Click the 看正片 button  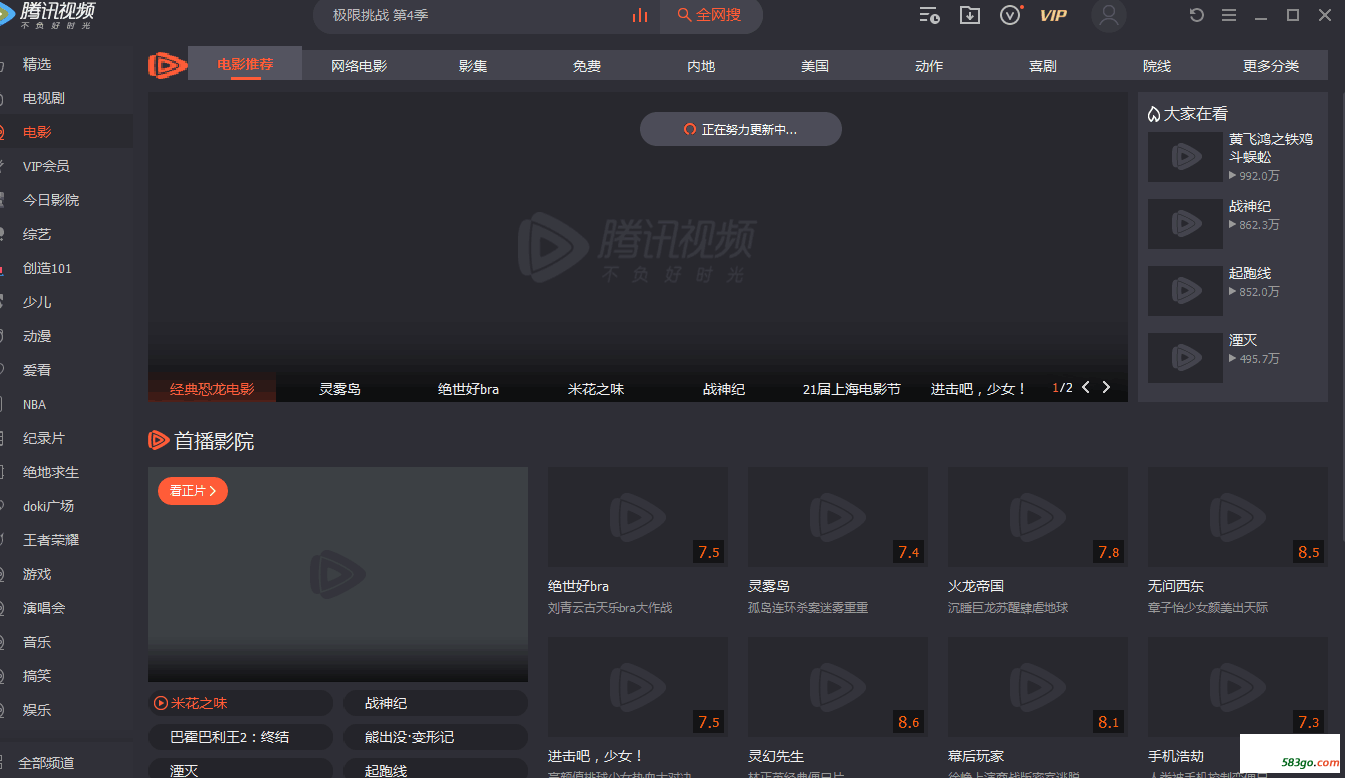(x=193, y=491)
